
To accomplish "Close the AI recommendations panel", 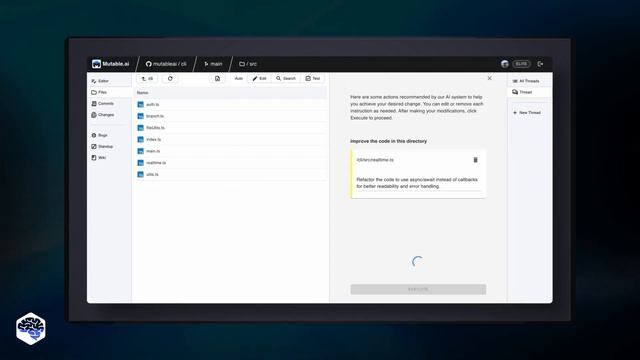I will (489, 78).
